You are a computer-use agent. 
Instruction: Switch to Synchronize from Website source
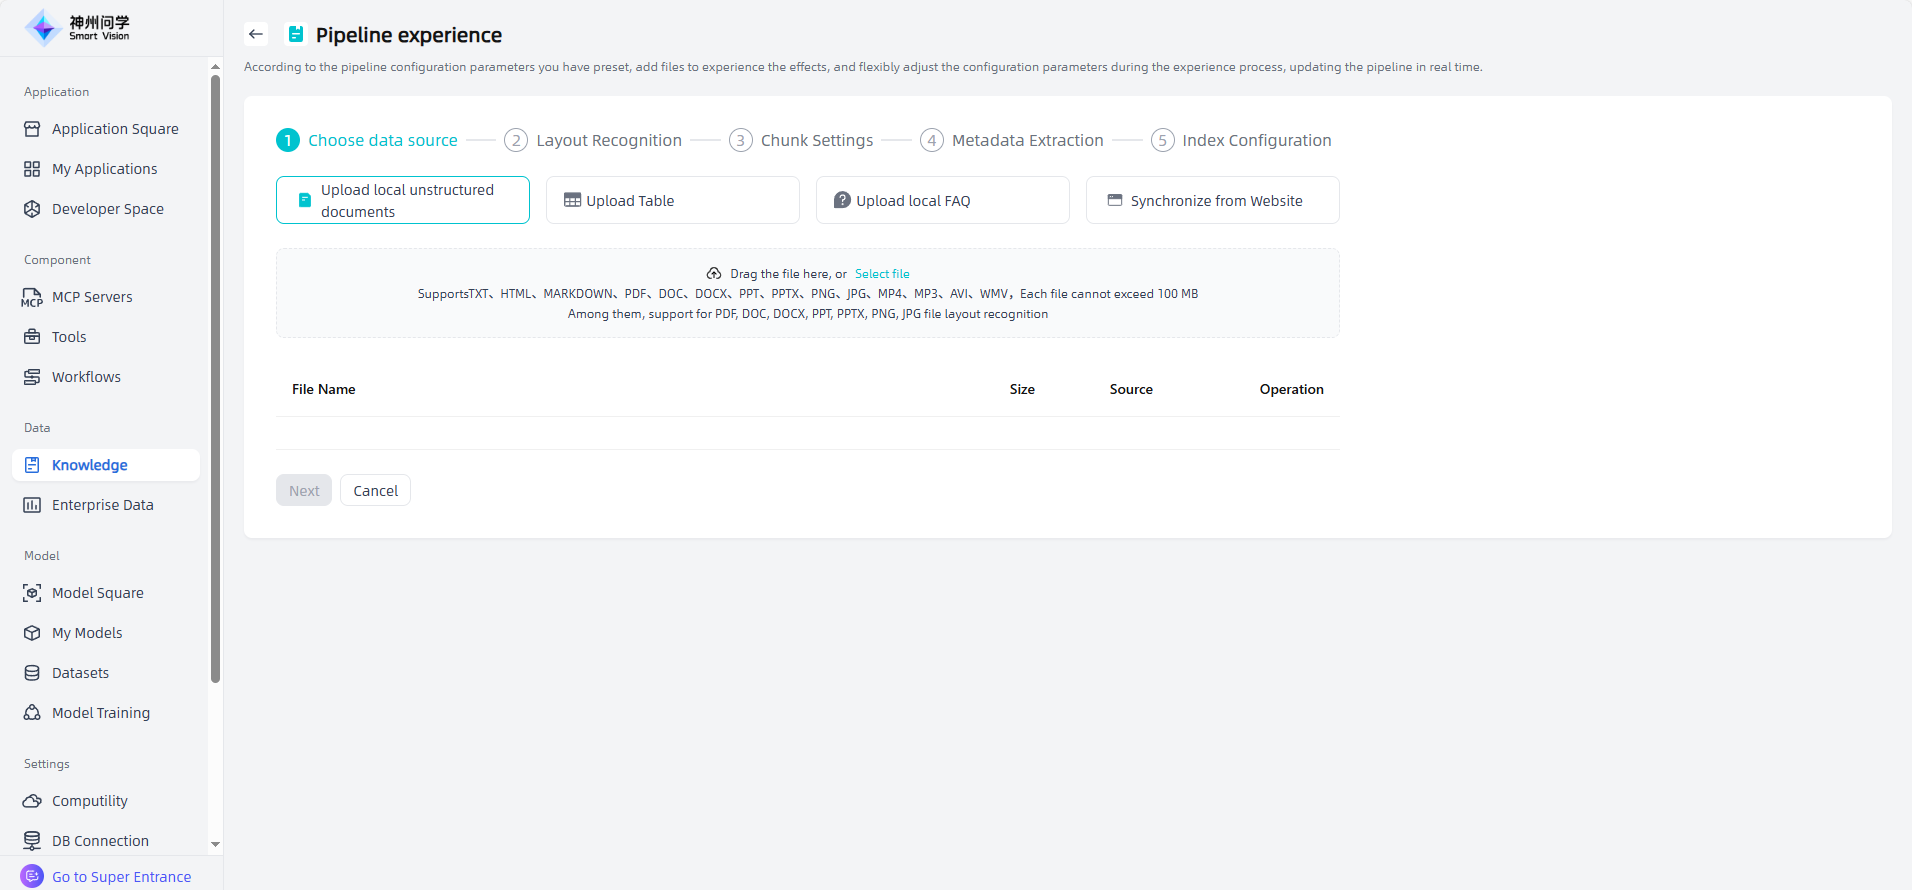(x=1212, y=200)
